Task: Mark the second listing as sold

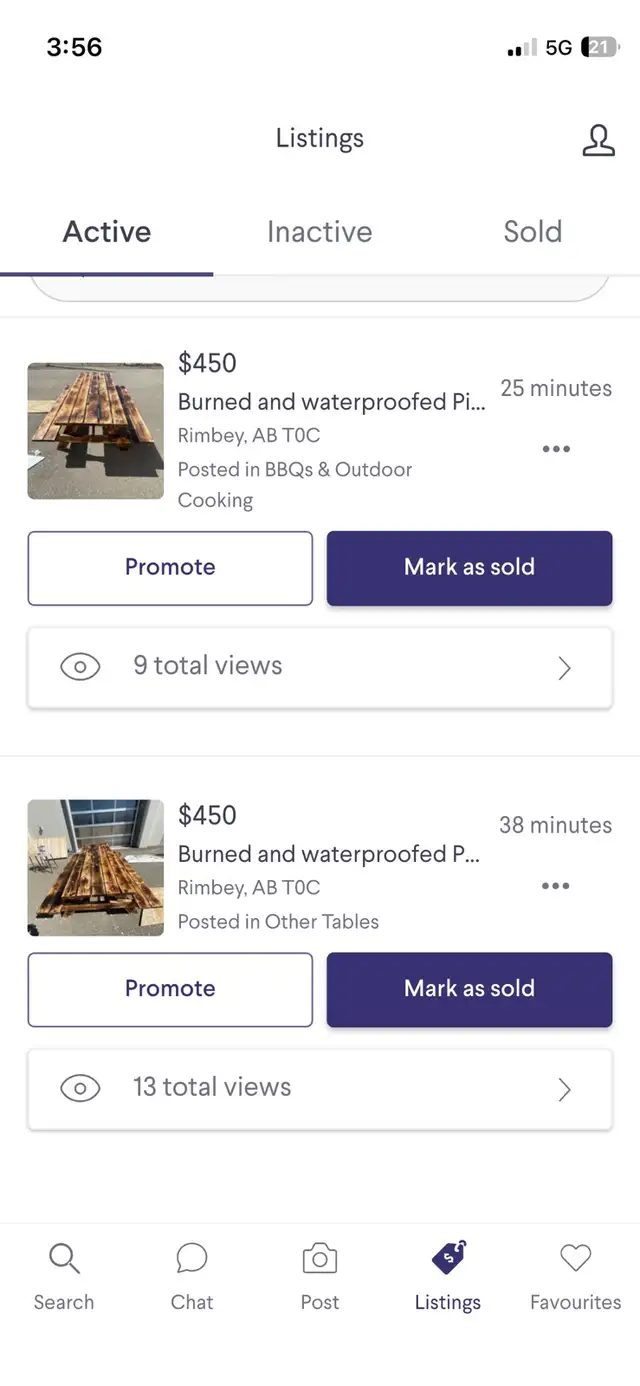Action: pos(469,989)
